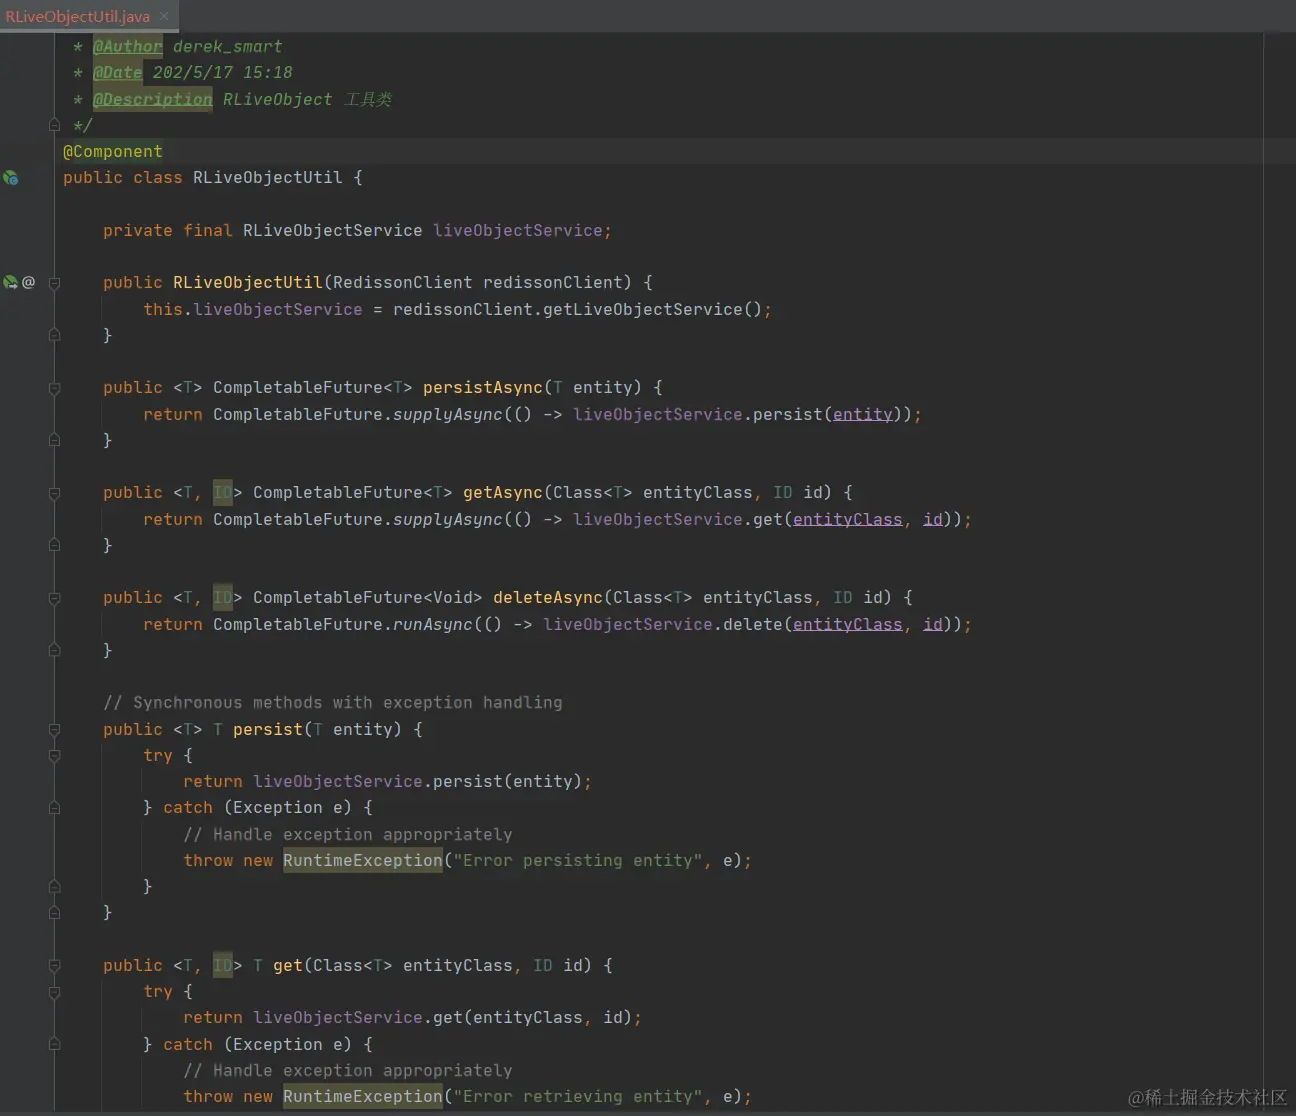Click the getAsync method name
Image resolution: width=1296 pixels, height=1116 pixels.
click(x=502, y=492)
